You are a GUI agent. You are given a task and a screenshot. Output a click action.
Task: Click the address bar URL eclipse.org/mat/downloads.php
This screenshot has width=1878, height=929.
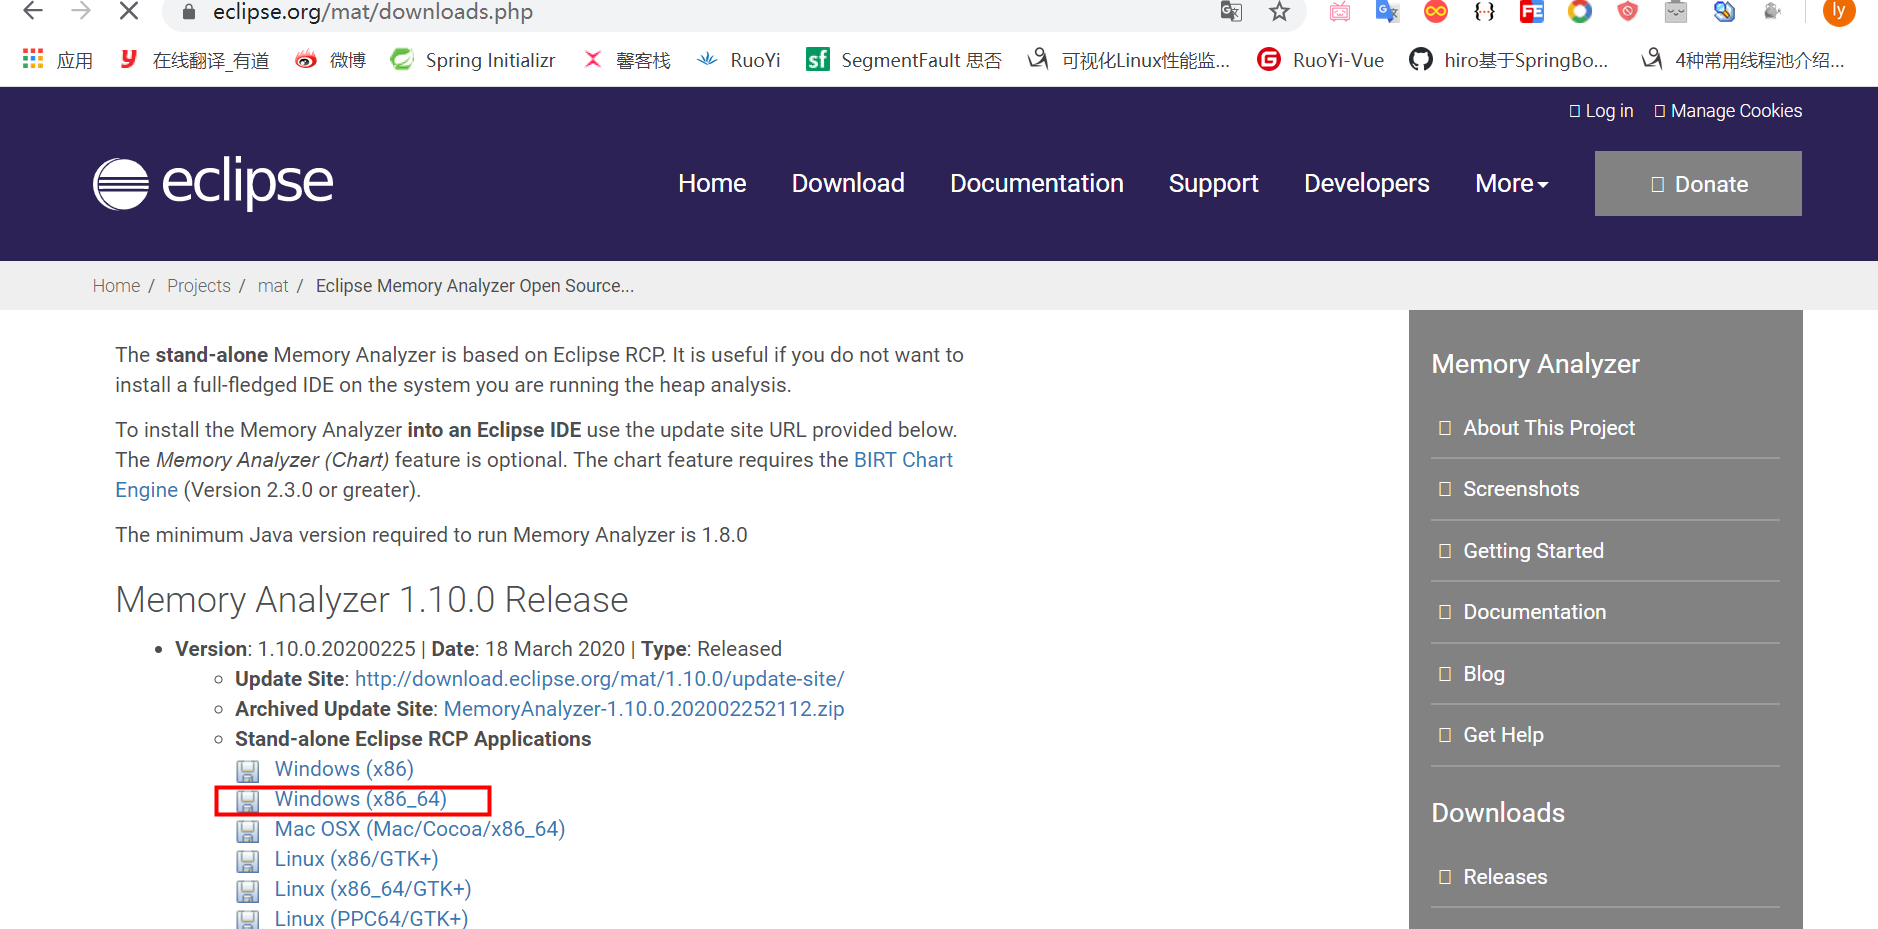[x=372, y=12]
